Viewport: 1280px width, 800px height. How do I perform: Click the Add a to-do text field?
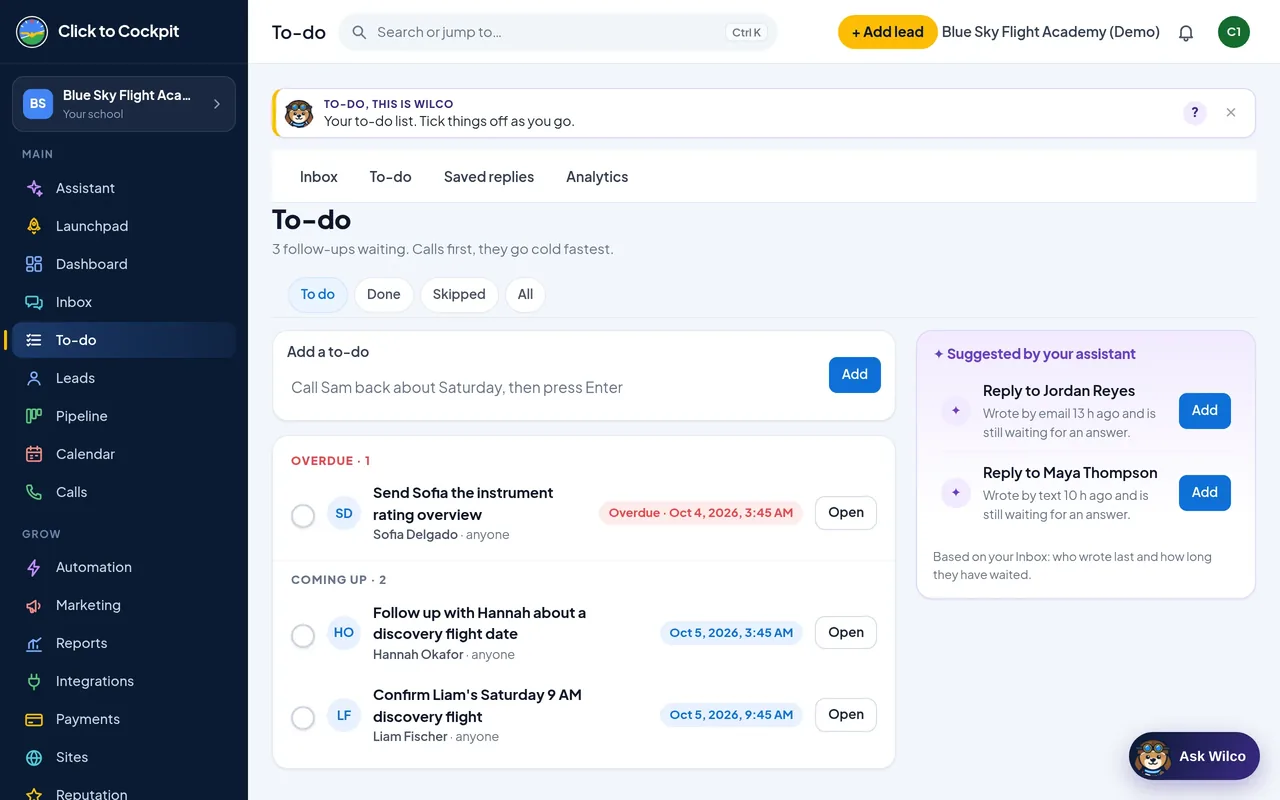[x=554, y=387]
